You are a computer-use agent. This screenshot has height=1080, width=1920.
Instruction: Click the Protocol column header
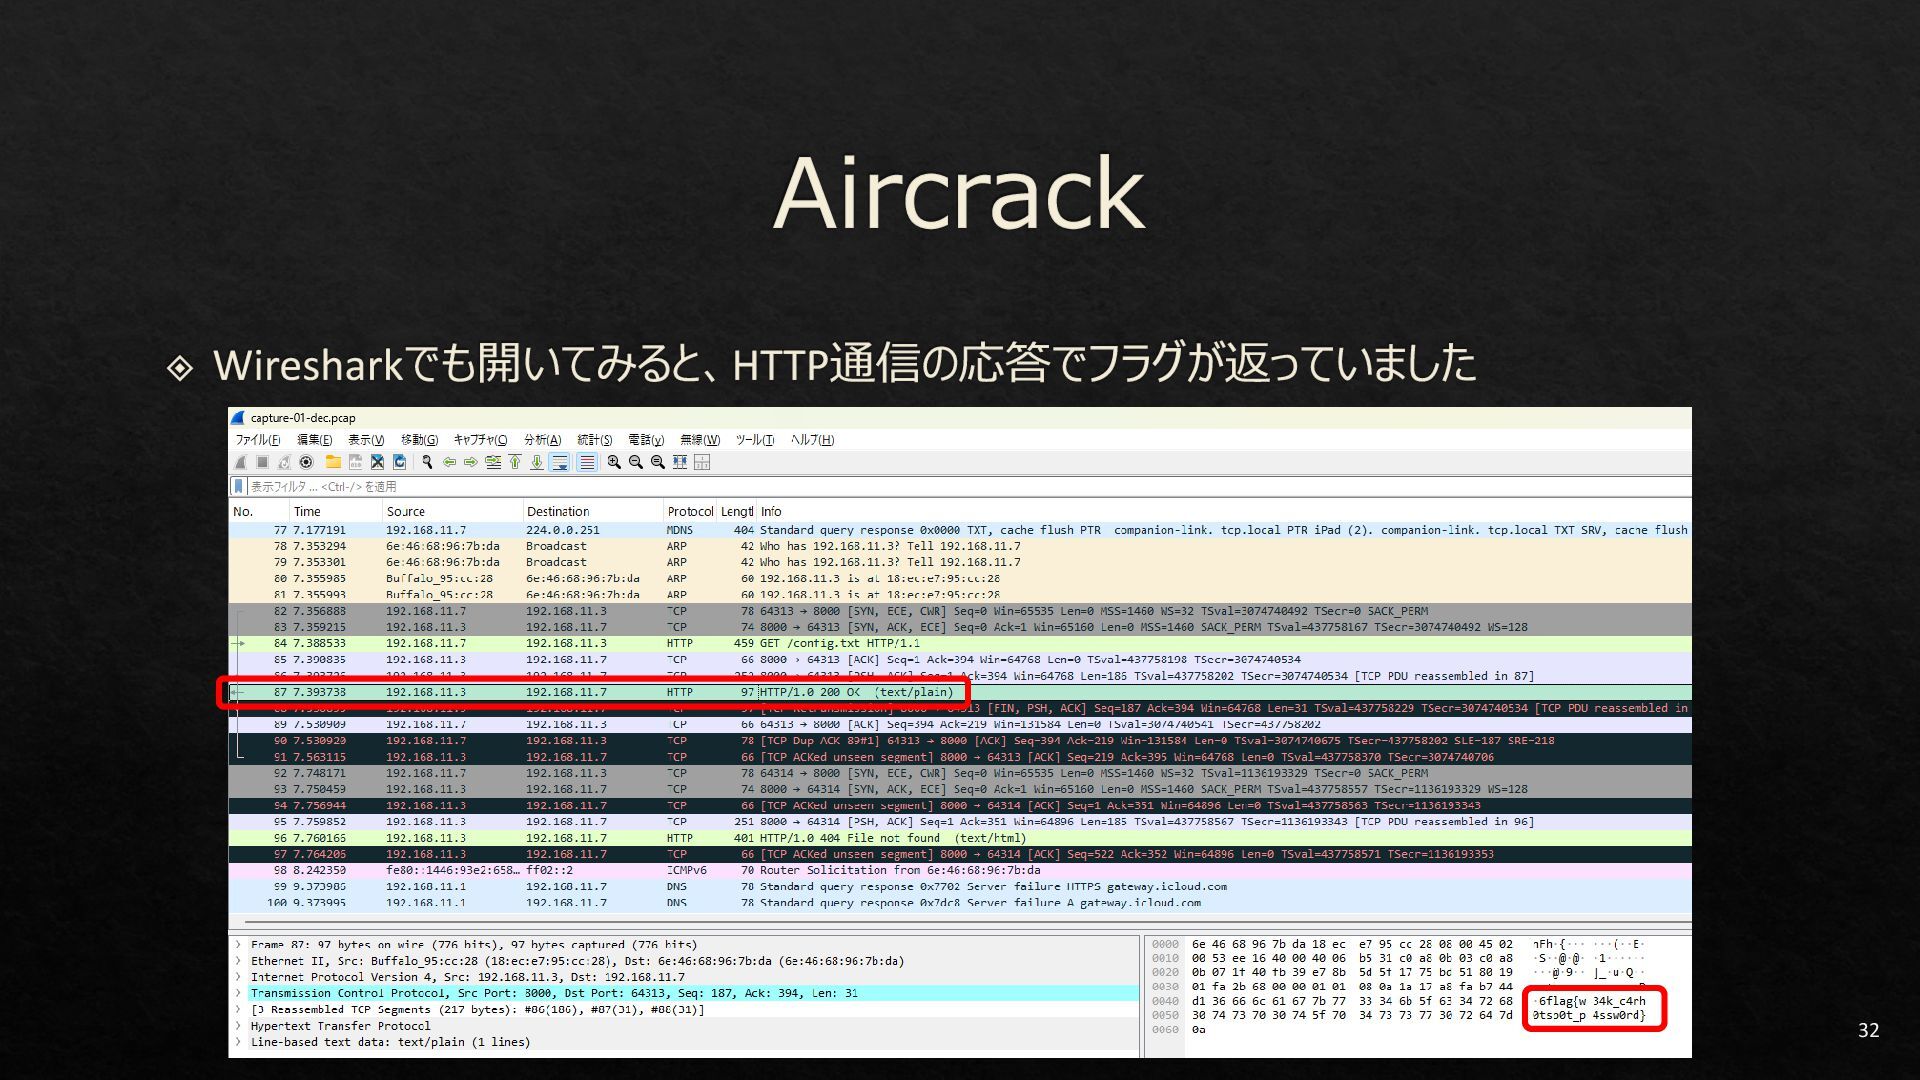[689, 511]
